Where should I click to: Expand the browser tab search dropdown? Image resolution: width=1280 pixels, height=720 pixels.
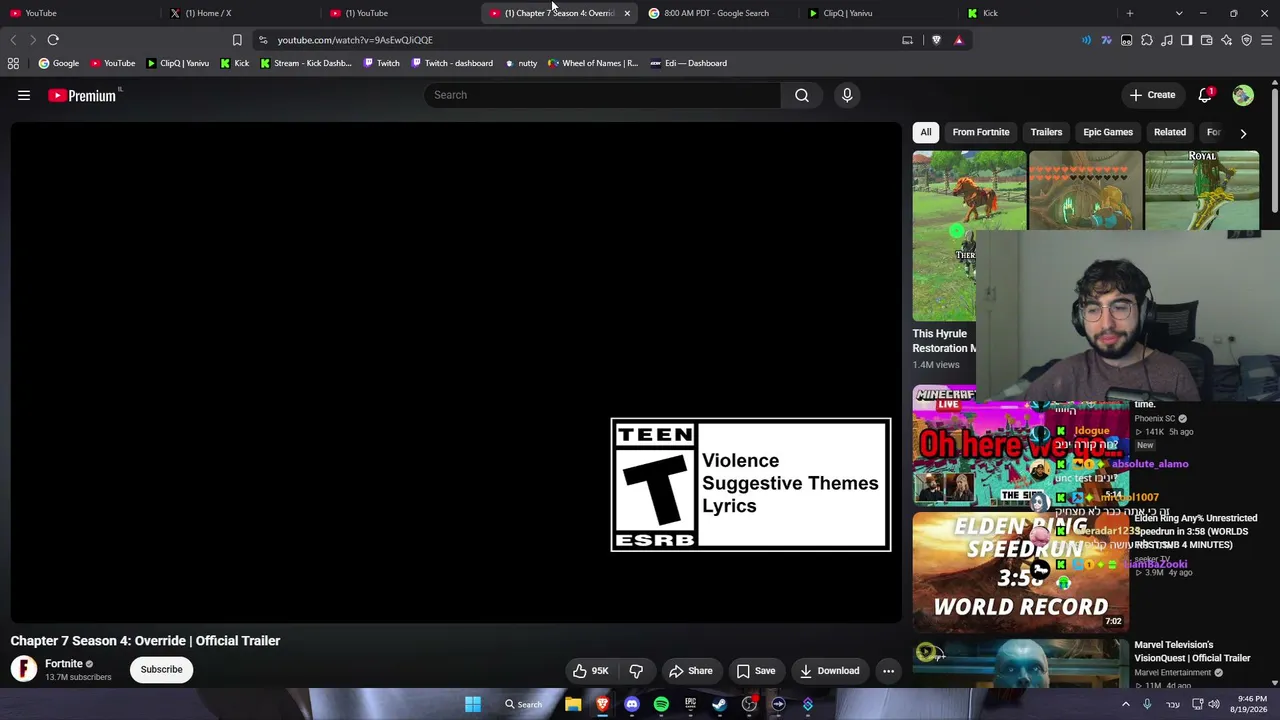(1179, 13)
